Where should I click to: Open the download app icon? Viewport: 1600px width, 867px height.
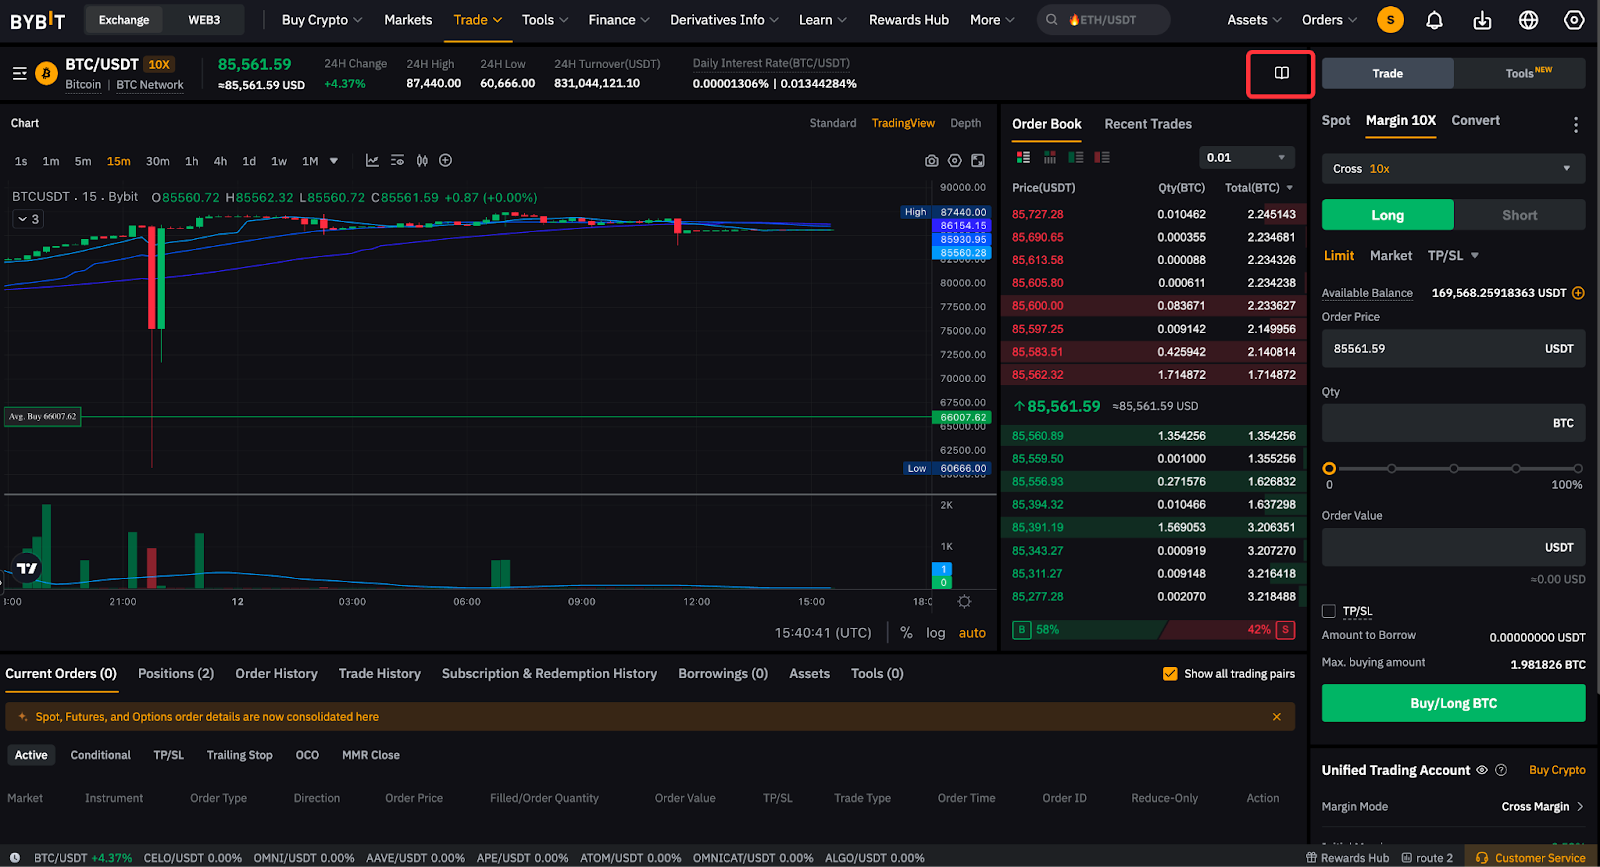click(x=1482, y=20)
